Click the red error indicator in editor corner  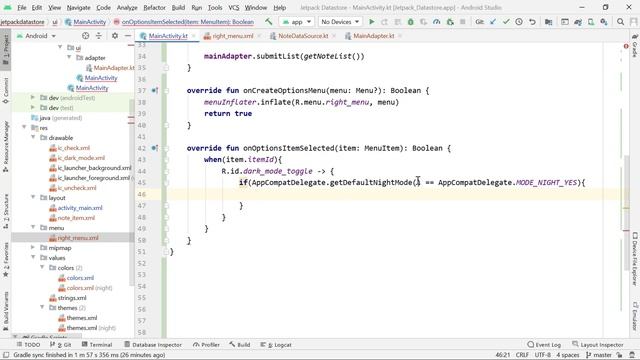pyautogui.click(x=626, y=46)
